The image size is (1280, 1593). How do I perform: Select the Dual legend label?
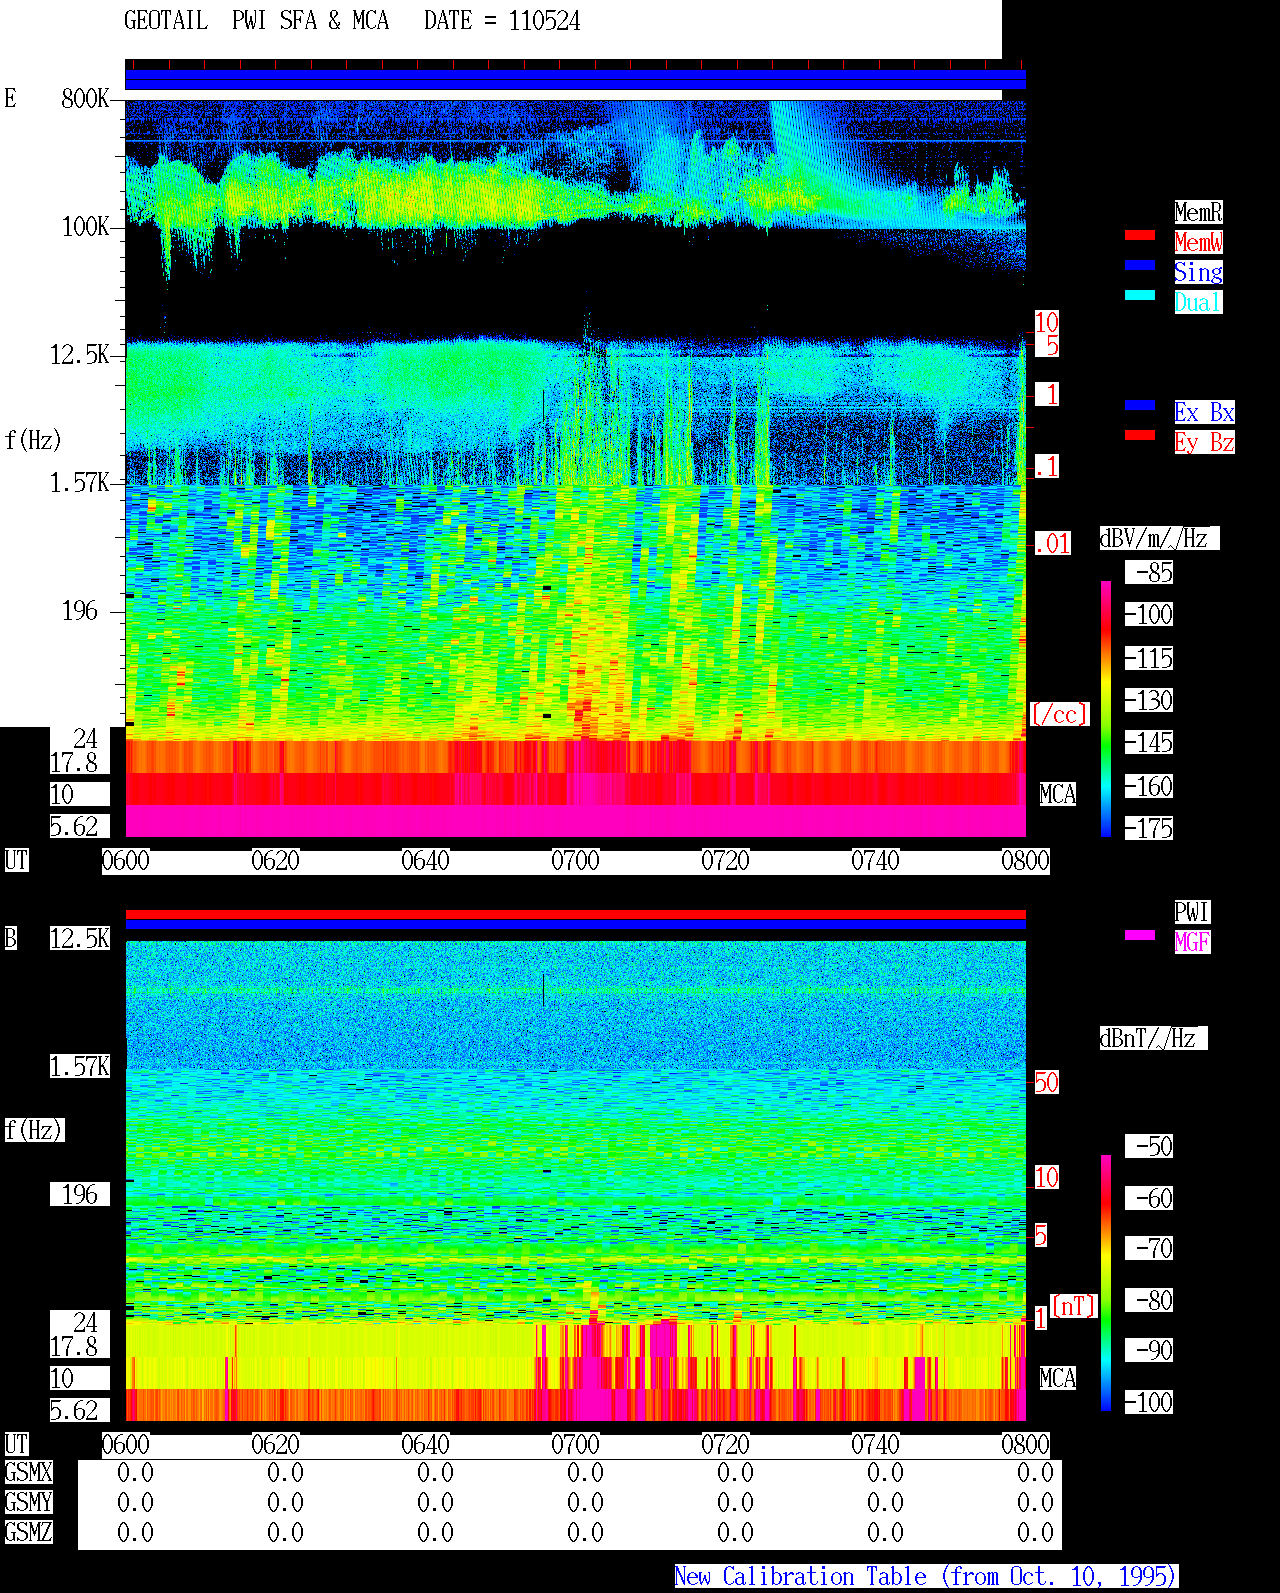(1198, 302)
